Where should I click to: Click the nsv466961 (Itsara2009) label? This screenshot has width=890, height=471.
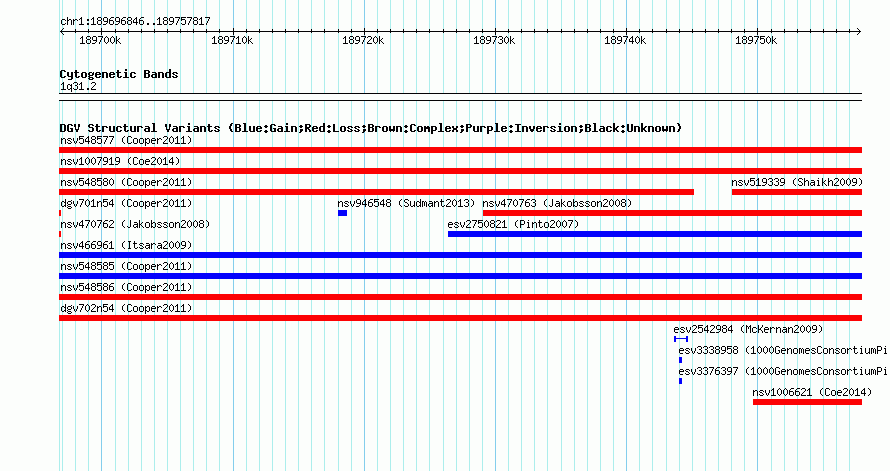[x=126, y=245]
